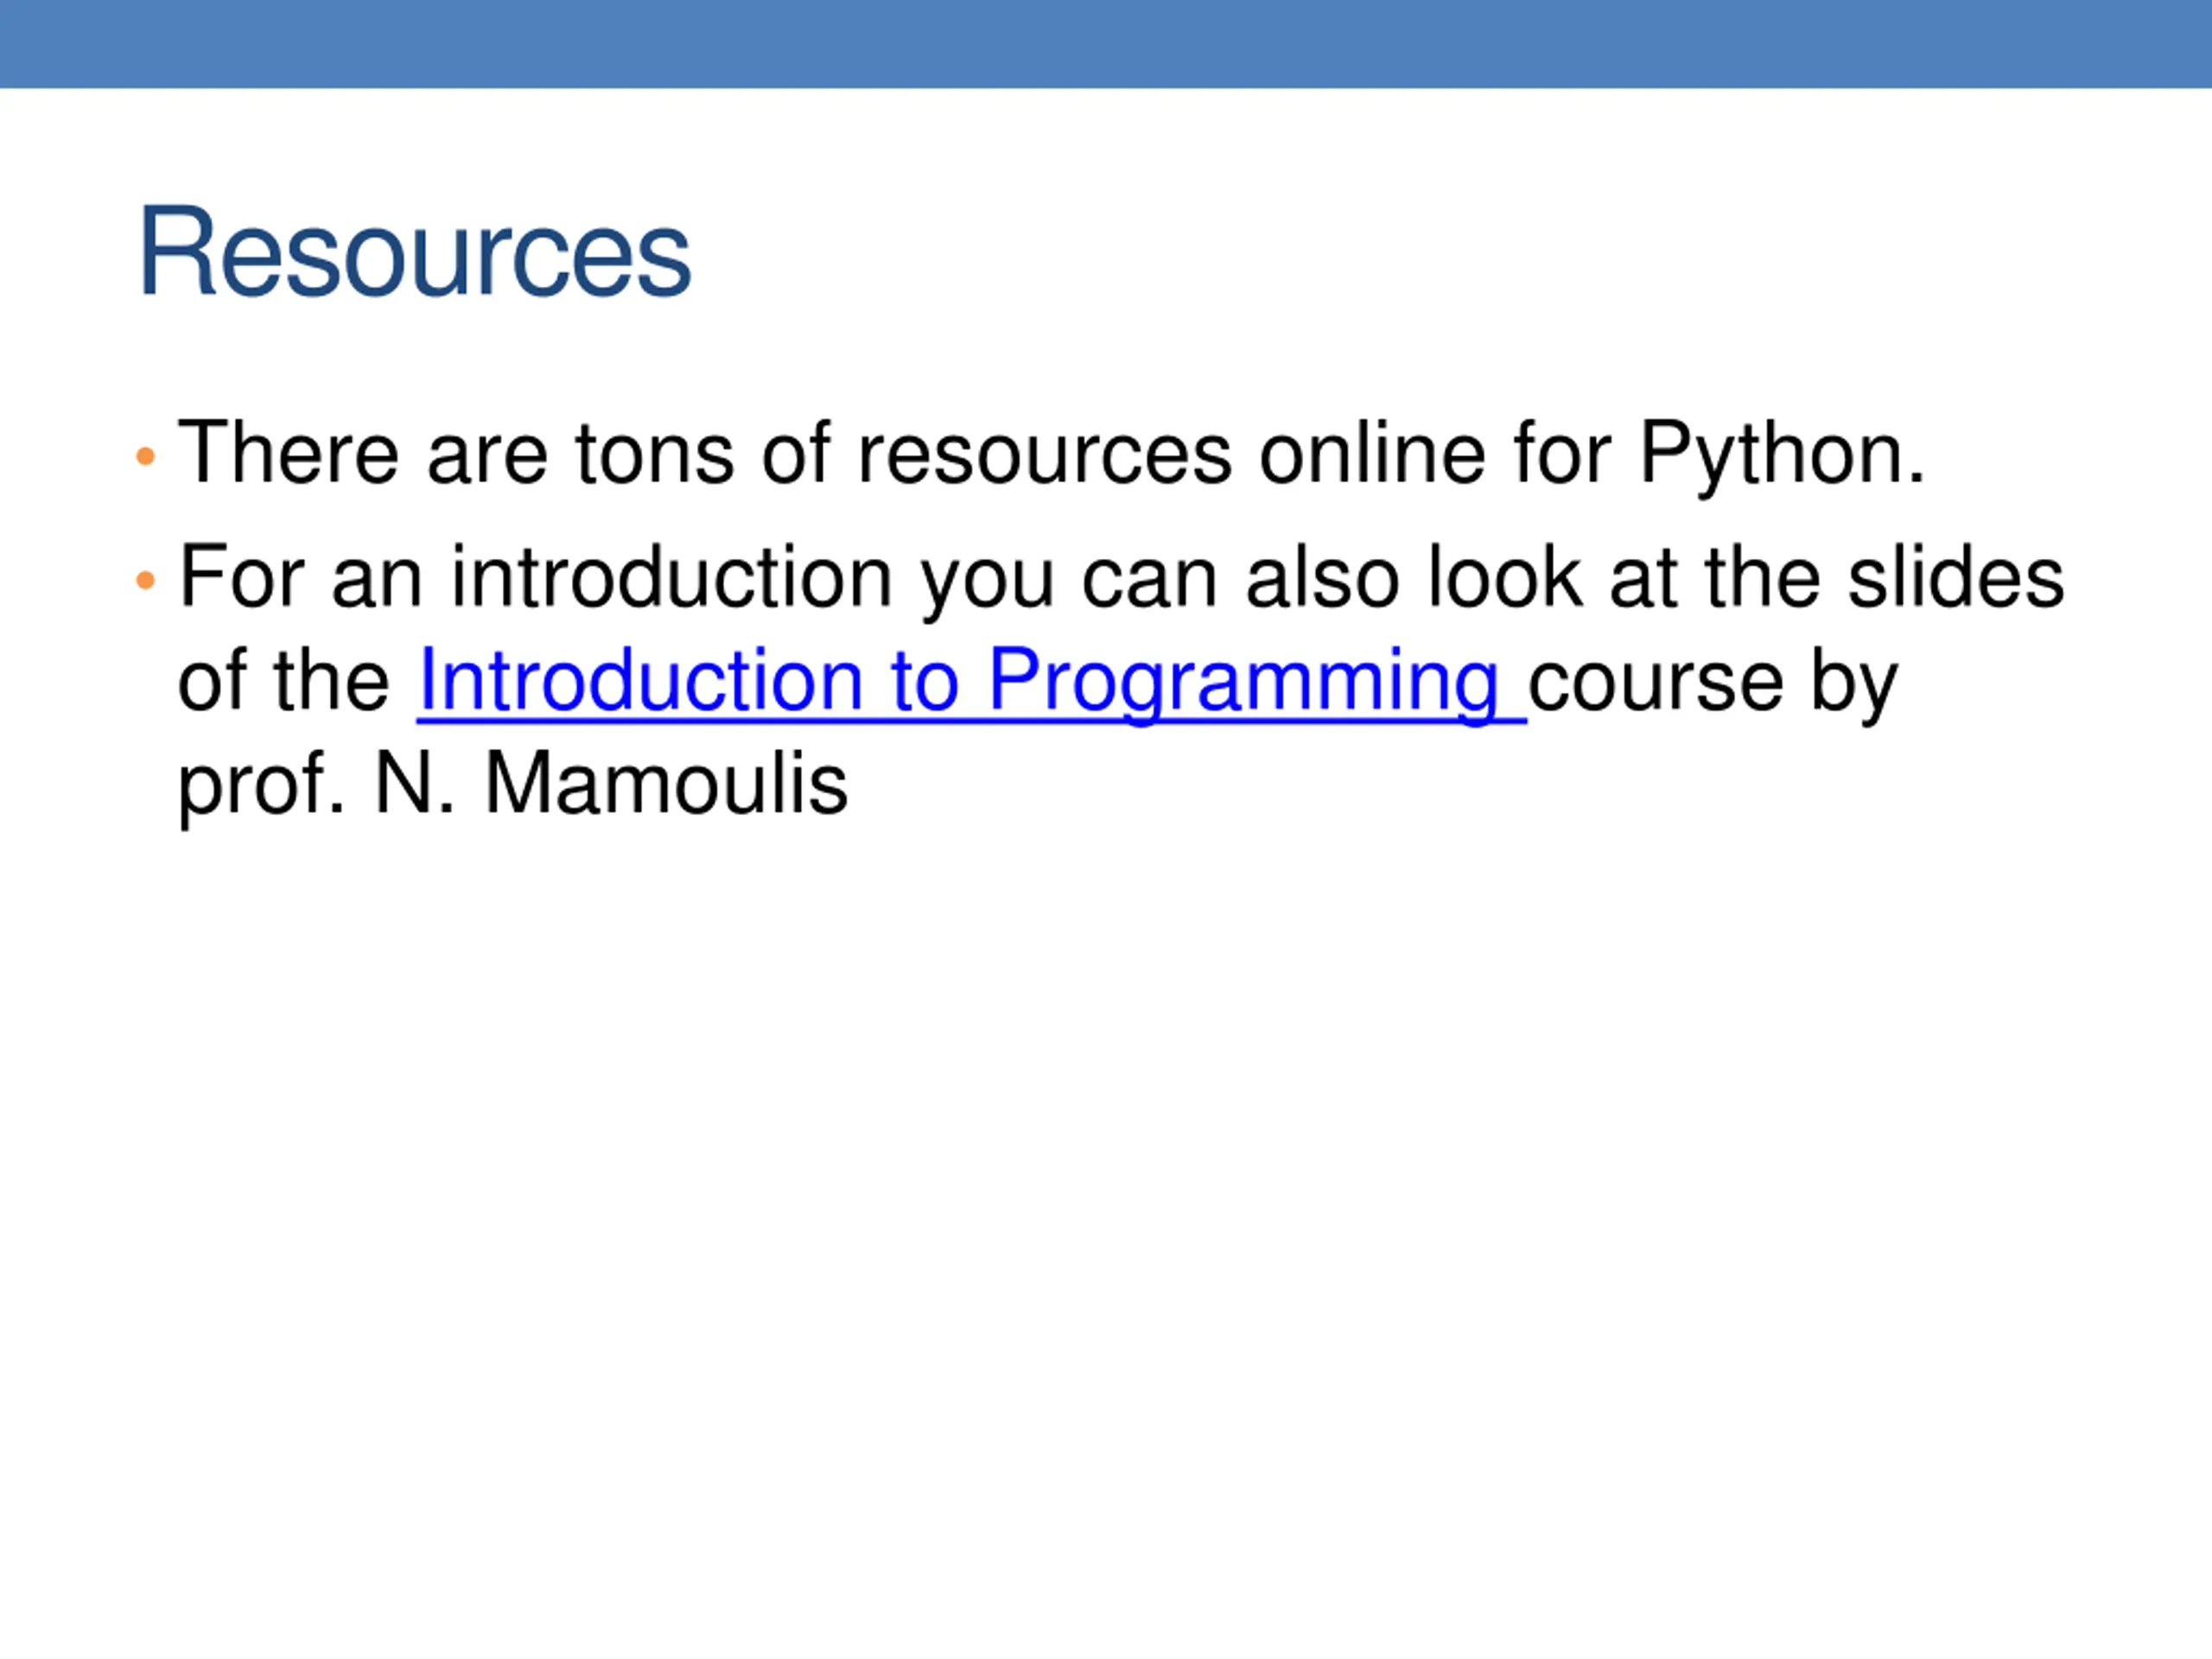The height and width of the screenshot is (1659, 2212).
Task: Click the lowercase word 'introduction' in second bullet
Action: click(x=671, y=579)
